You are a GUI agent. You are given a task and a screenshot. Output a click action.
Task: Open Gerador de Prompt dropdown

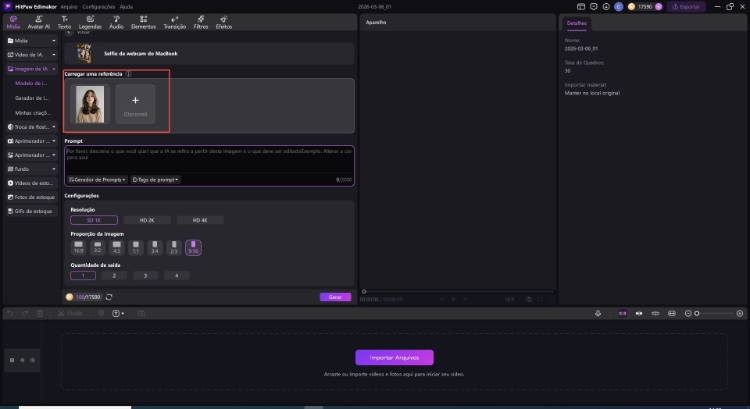click(96, 179)
